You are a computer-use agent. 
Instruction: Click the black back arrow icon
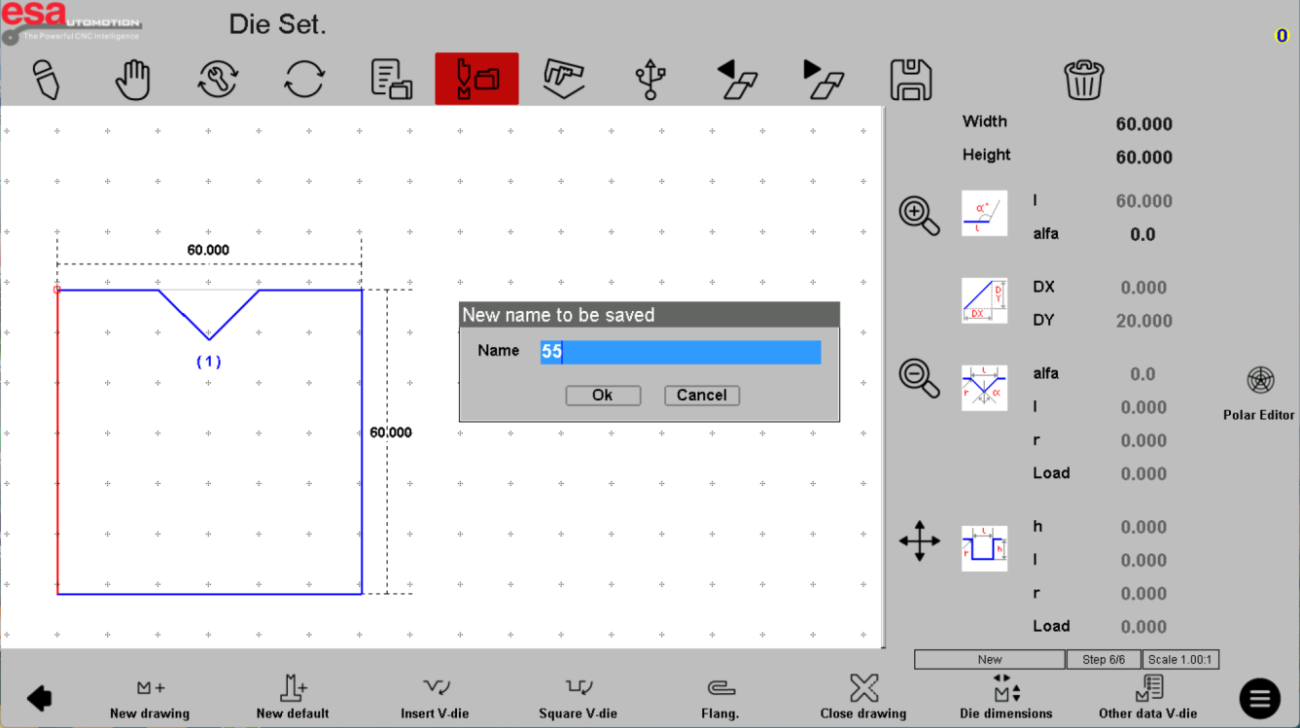40,698
